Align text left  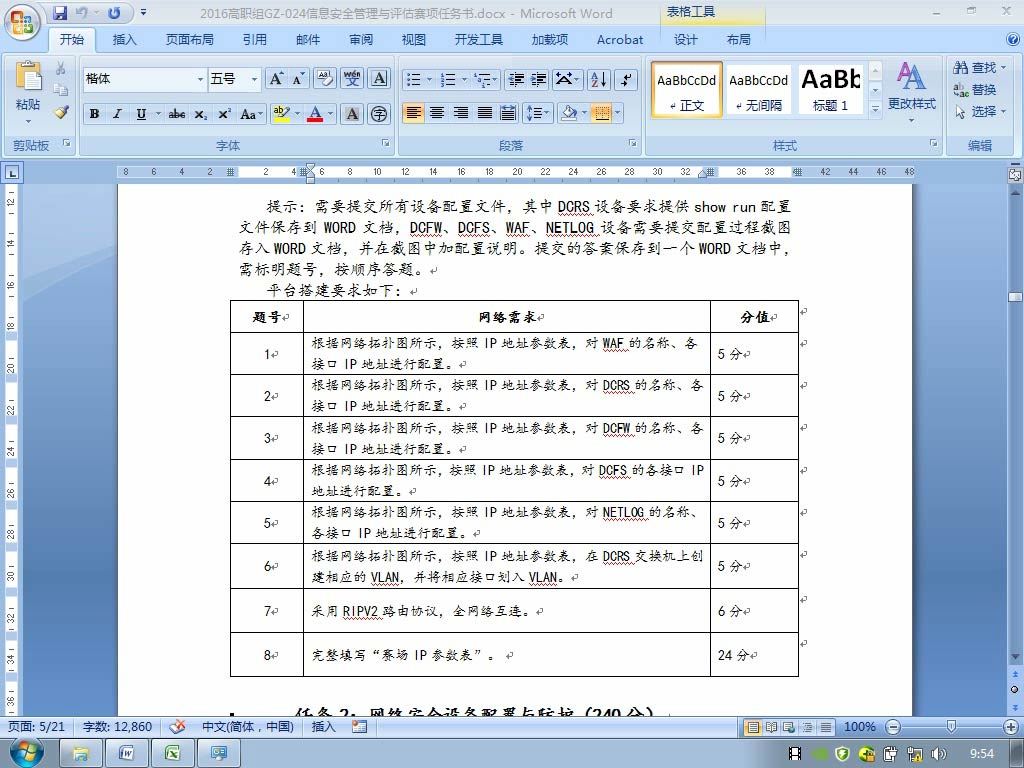[413, 114]
